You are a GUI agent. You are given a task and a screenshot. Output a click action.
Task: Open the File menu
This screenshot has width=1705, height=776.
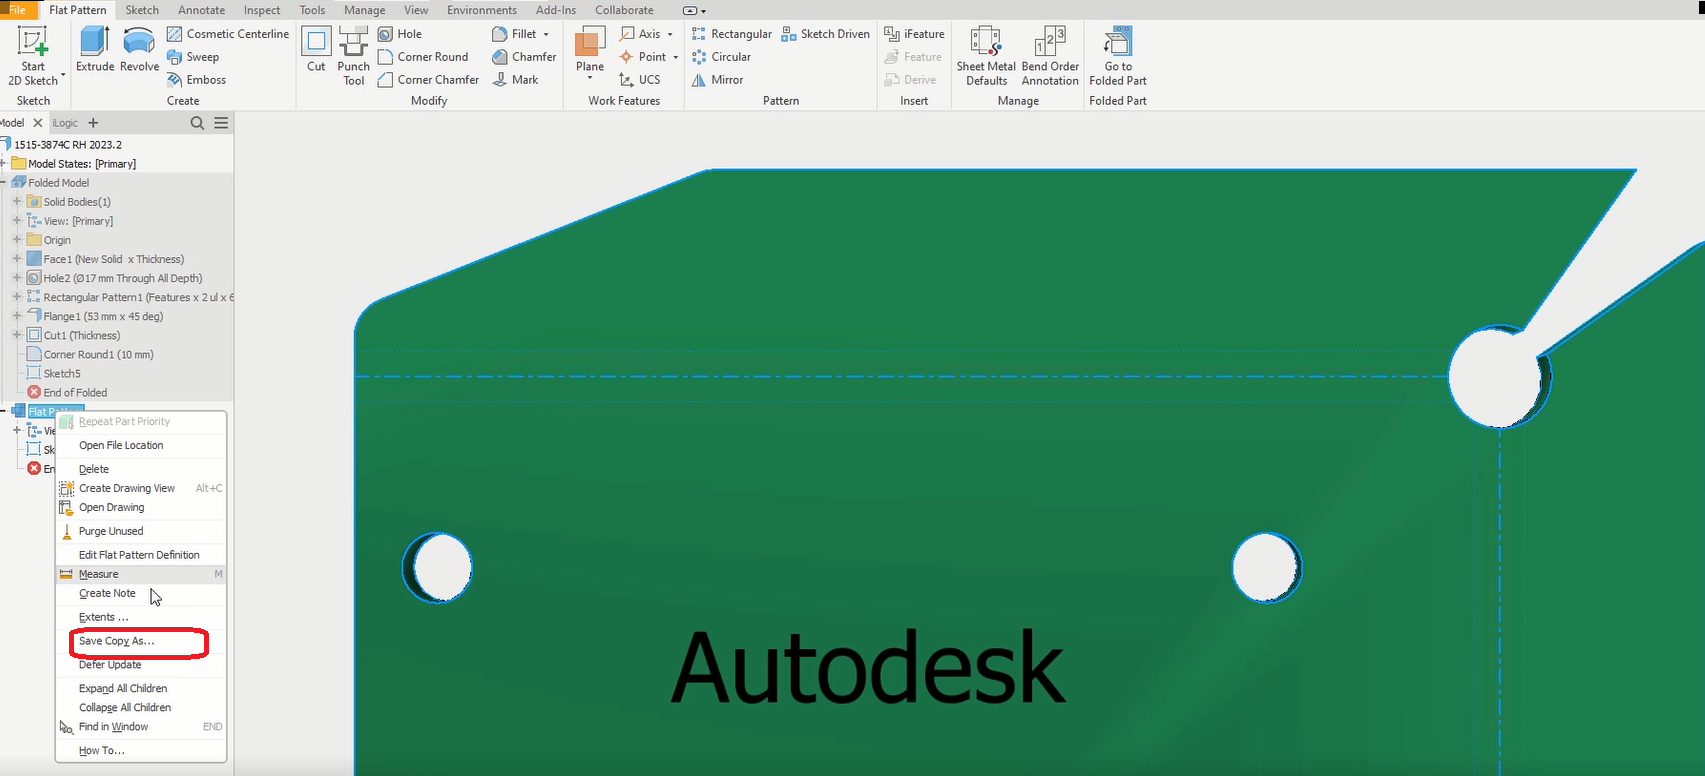tap(17, 10)
